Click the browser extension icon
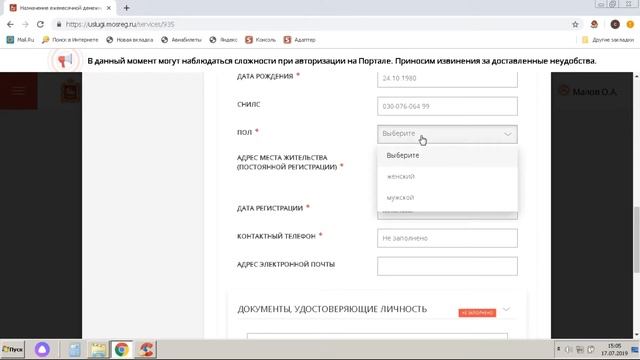Viewport: 640px width, 360px height. [x=594, y=24]
